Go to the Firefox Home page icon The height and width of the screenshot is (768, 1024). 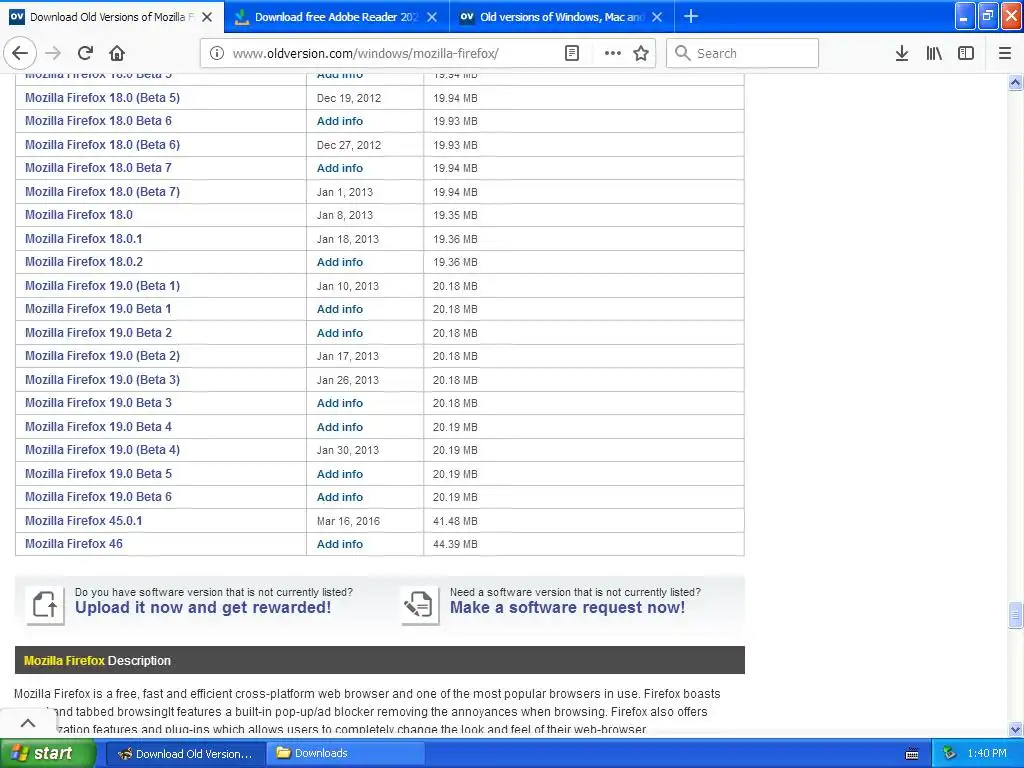click(117, 53)
